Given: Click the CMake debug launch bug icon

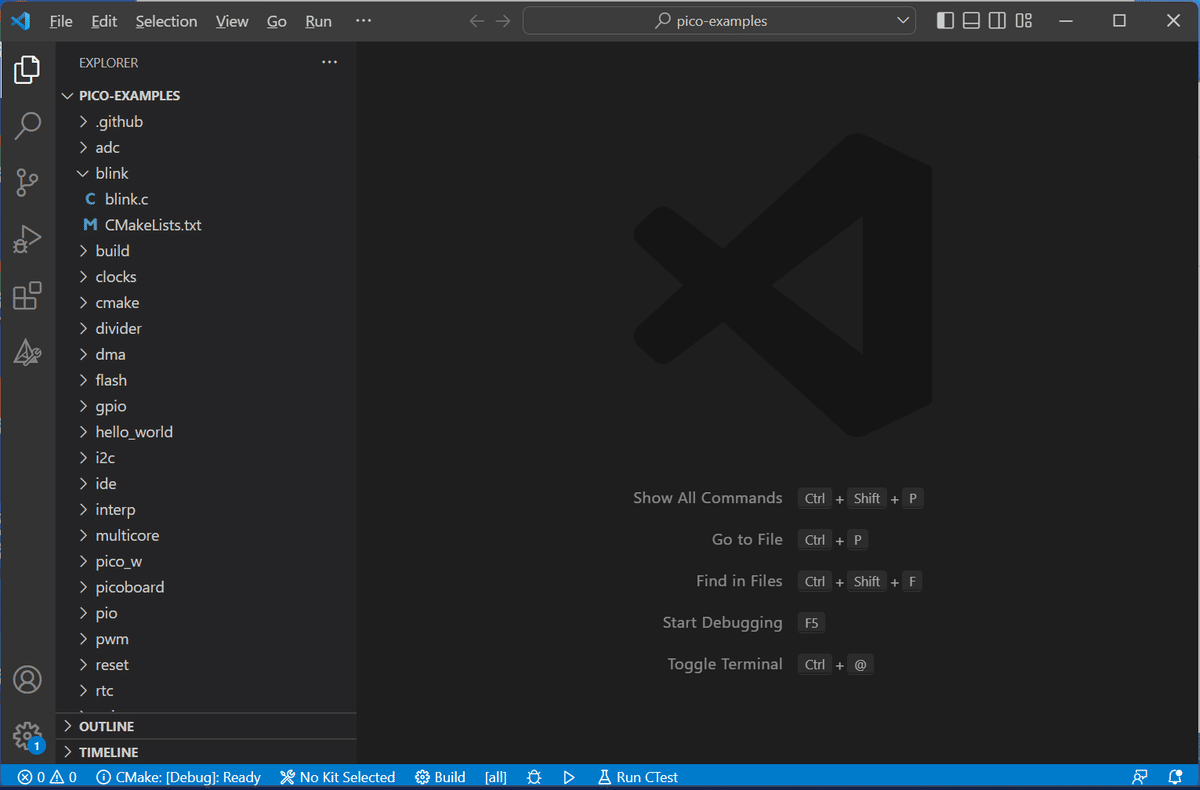Looking at the screenshot, I should click(x=534, y=777).
